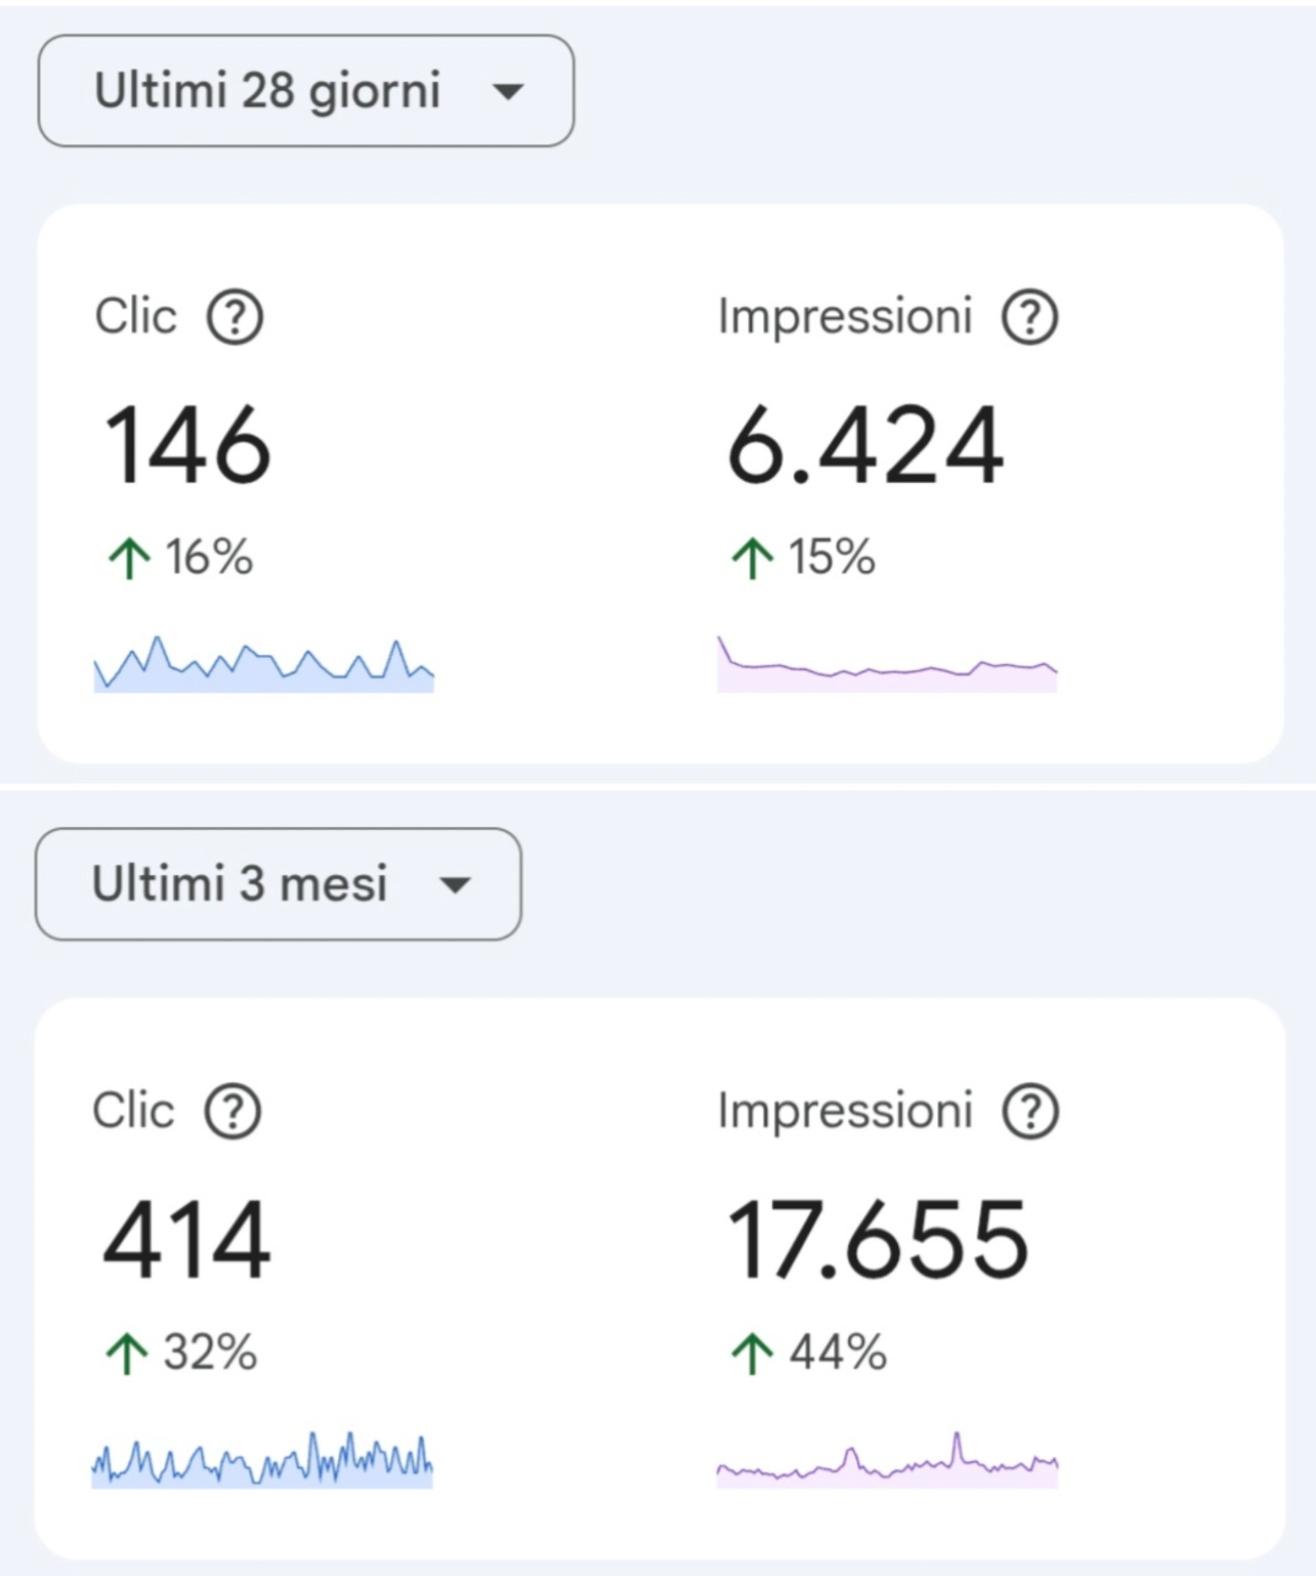Click the 16% increase indicator
The width and height of the screenshot is (1316, 1576).
[x=181, y=557]
